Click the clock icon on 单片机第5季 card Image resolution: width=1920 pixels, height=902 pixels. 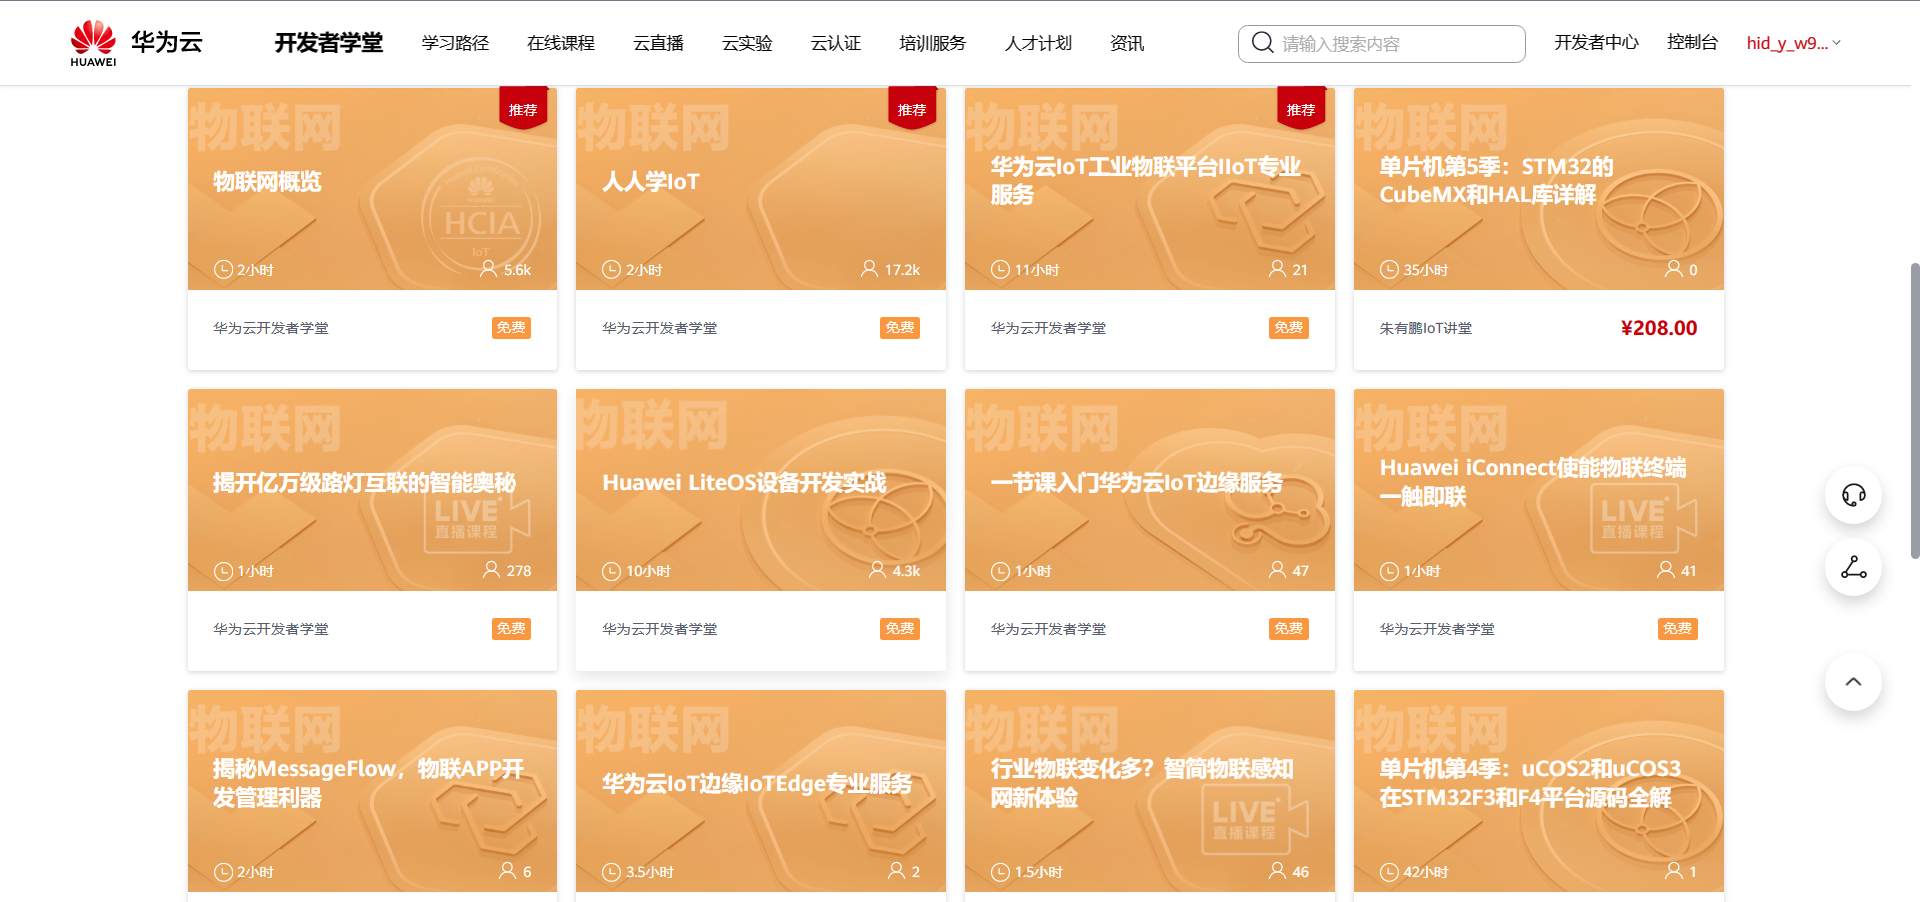1389,269
